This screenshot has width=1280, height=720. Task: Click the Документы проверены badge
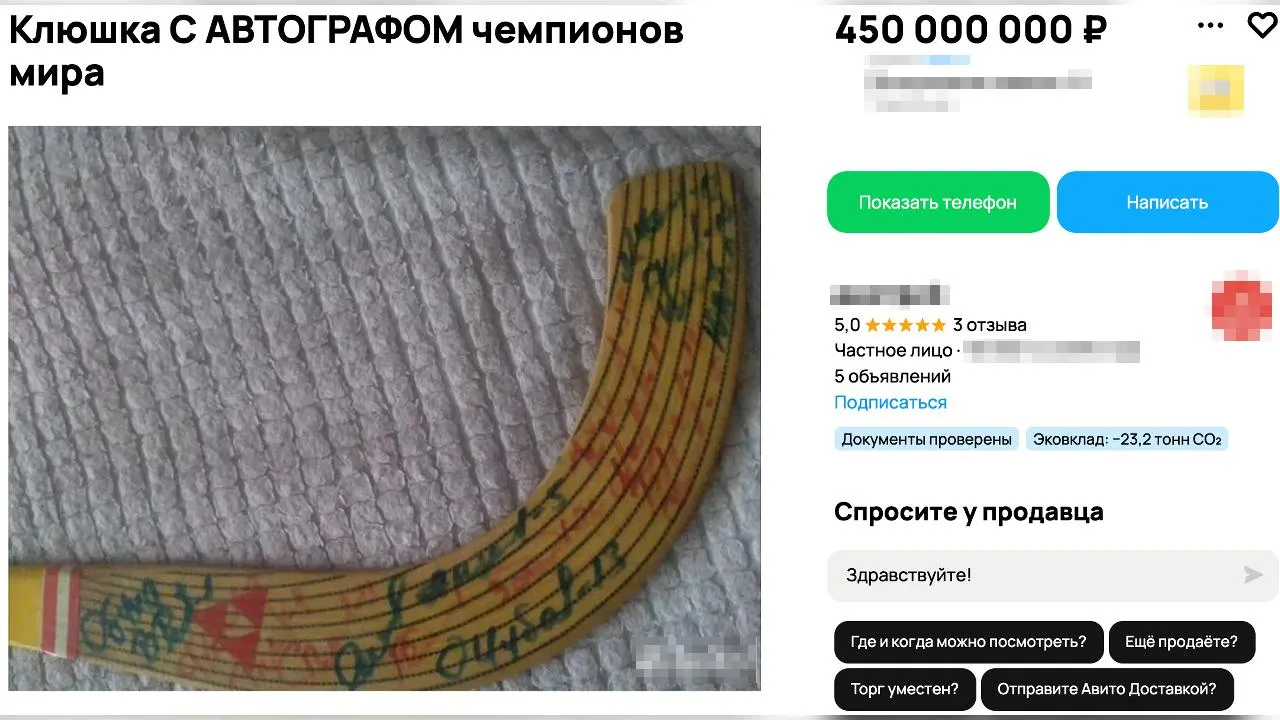pos(926,439)
